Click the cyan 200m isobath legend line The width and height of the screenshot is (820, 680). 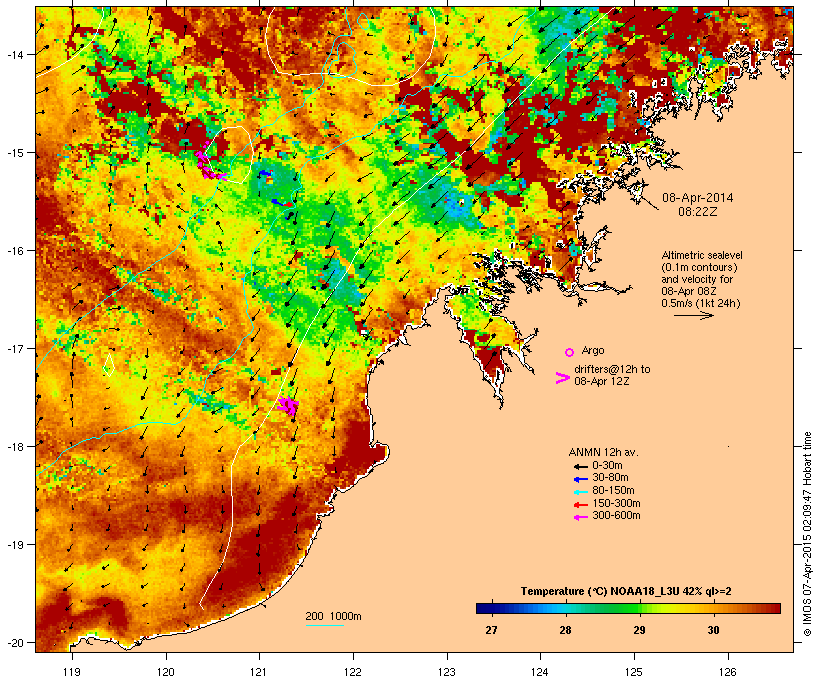pyautogui.click(x=324, y=625)
